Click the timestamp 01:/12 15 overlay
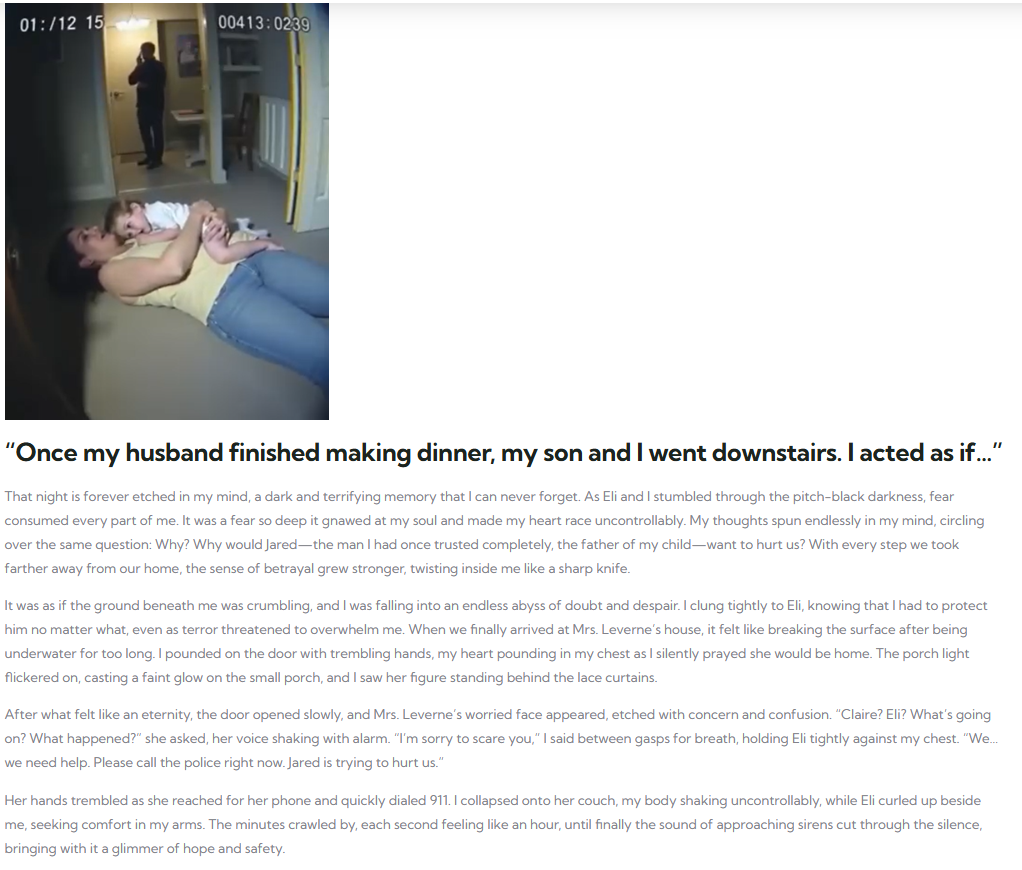1022x870 pixels. pyautogui.click(x=62, y=23)
